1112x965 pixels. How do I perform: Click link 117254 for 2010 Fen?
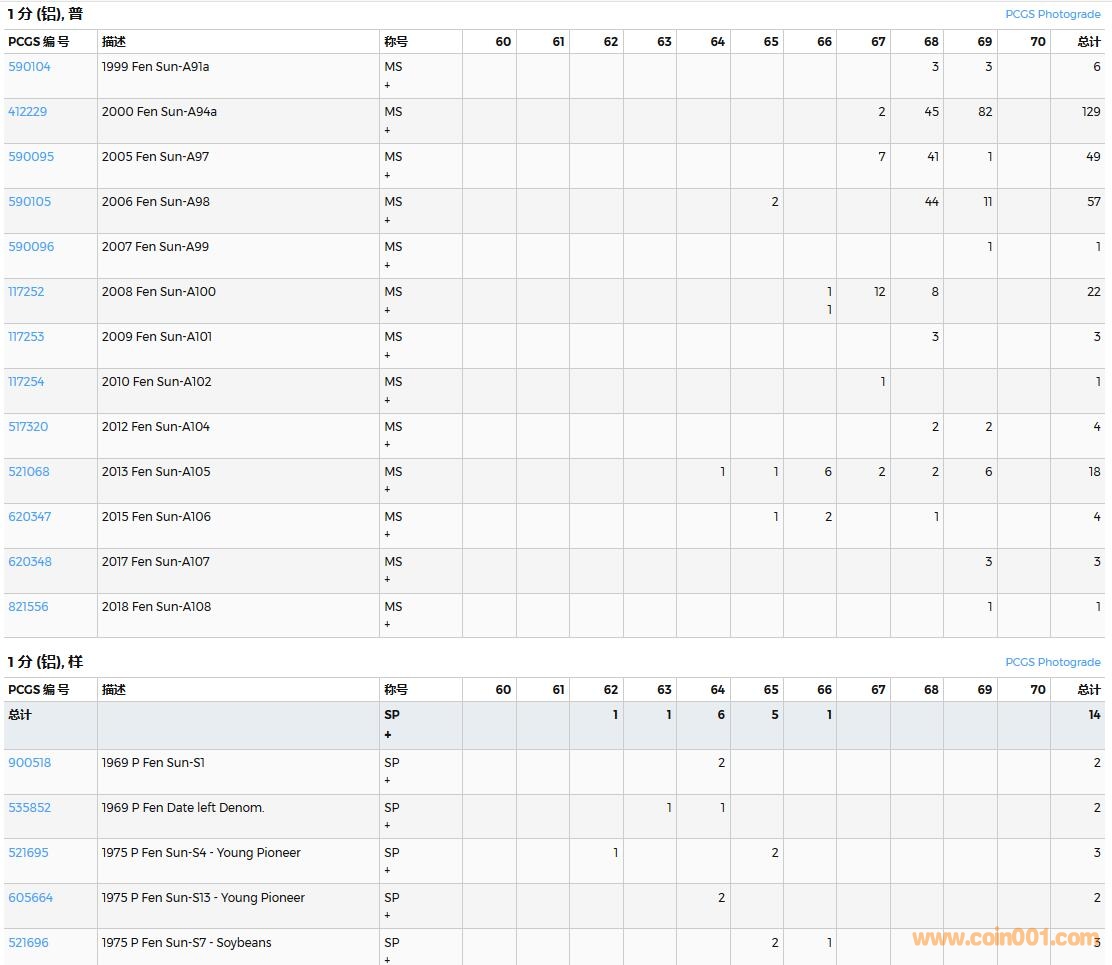coord(26,382)
